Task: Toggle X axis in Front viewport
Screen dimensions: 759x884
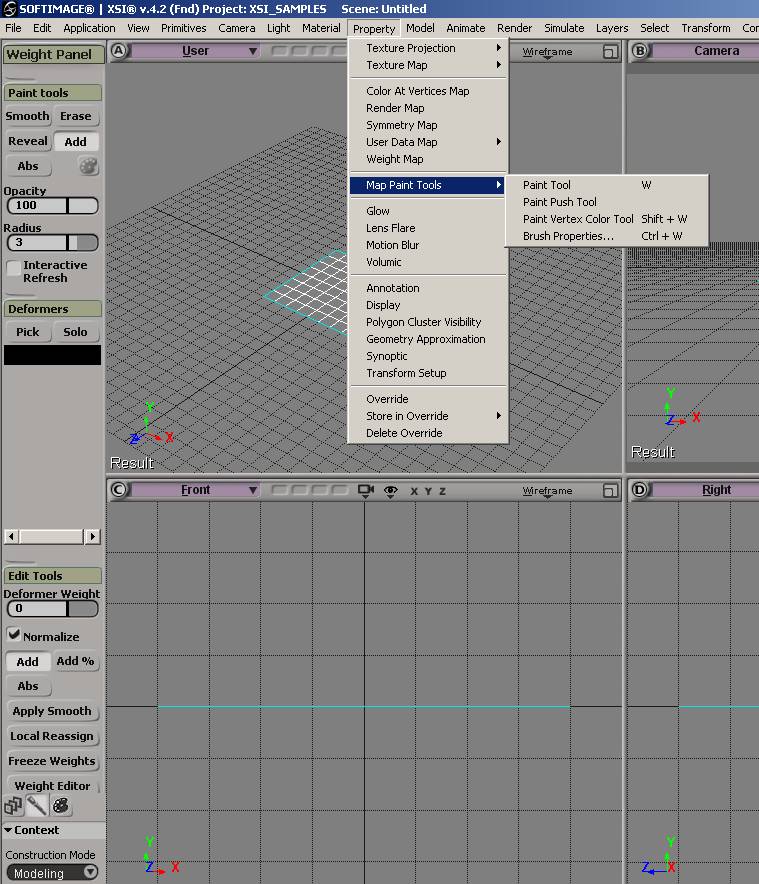Action: pyautogui.click(x=414, y=491)
